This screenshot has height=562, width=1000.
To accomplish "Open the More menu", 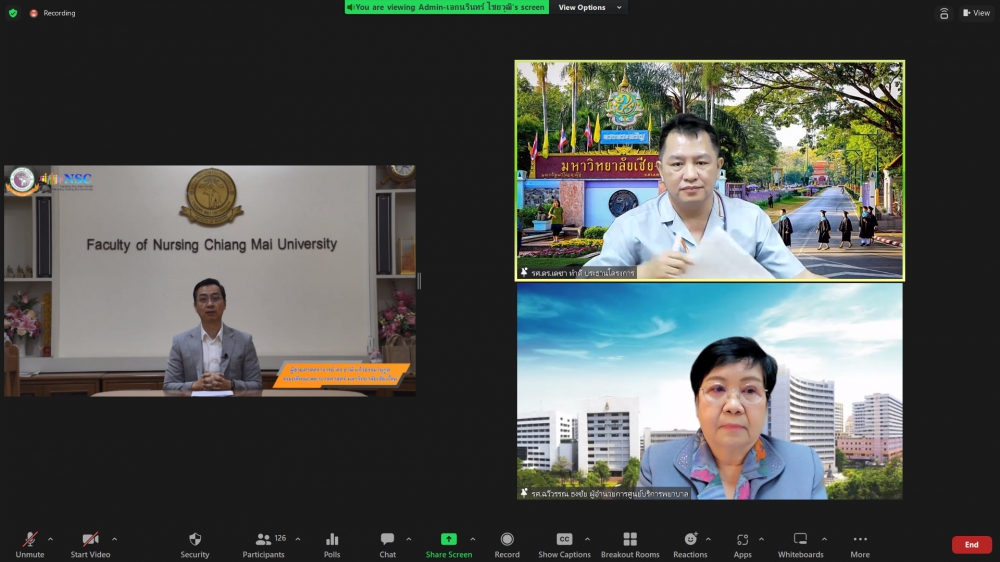I will click(860, 539).
